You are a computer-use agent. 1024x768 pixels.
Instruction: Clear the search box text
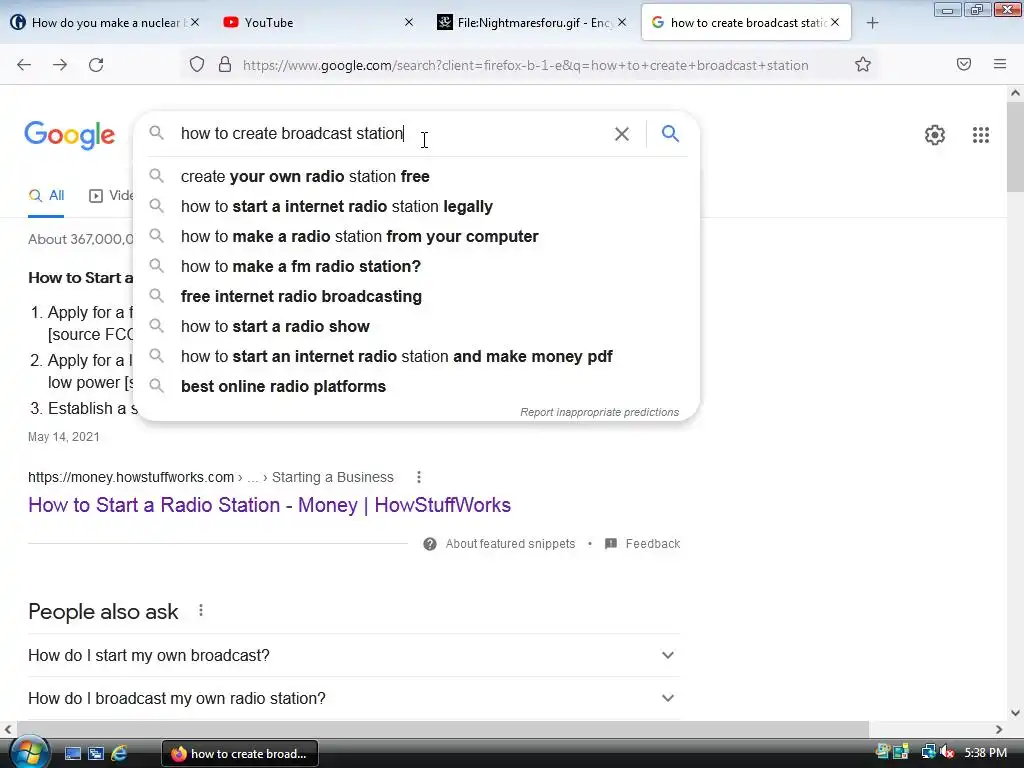tap(622, 134)
